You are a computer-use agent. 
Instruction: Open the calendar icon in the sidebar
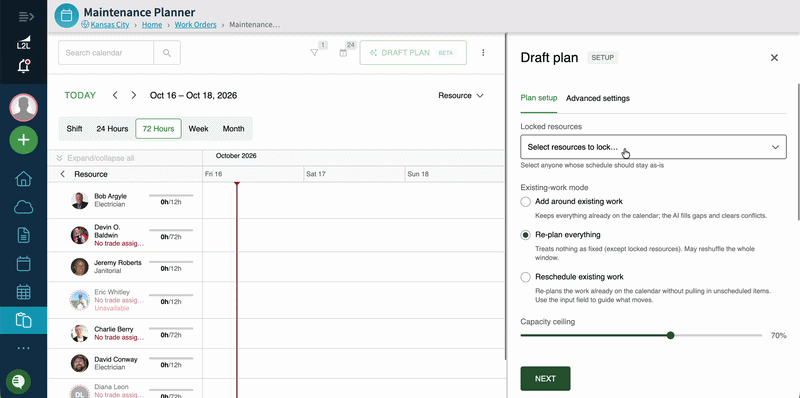(x=23, y=263)
